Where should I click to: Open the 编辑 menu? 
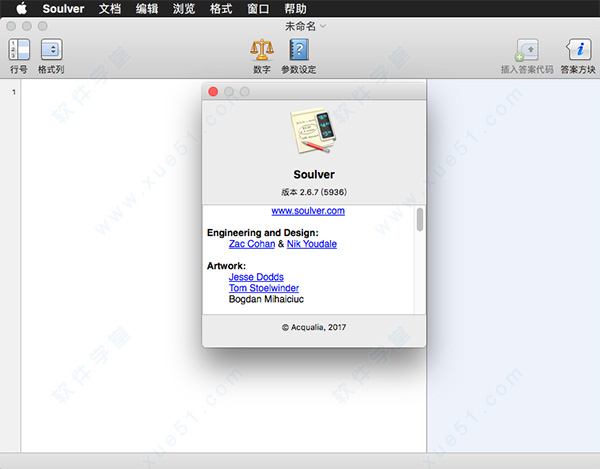147,8
